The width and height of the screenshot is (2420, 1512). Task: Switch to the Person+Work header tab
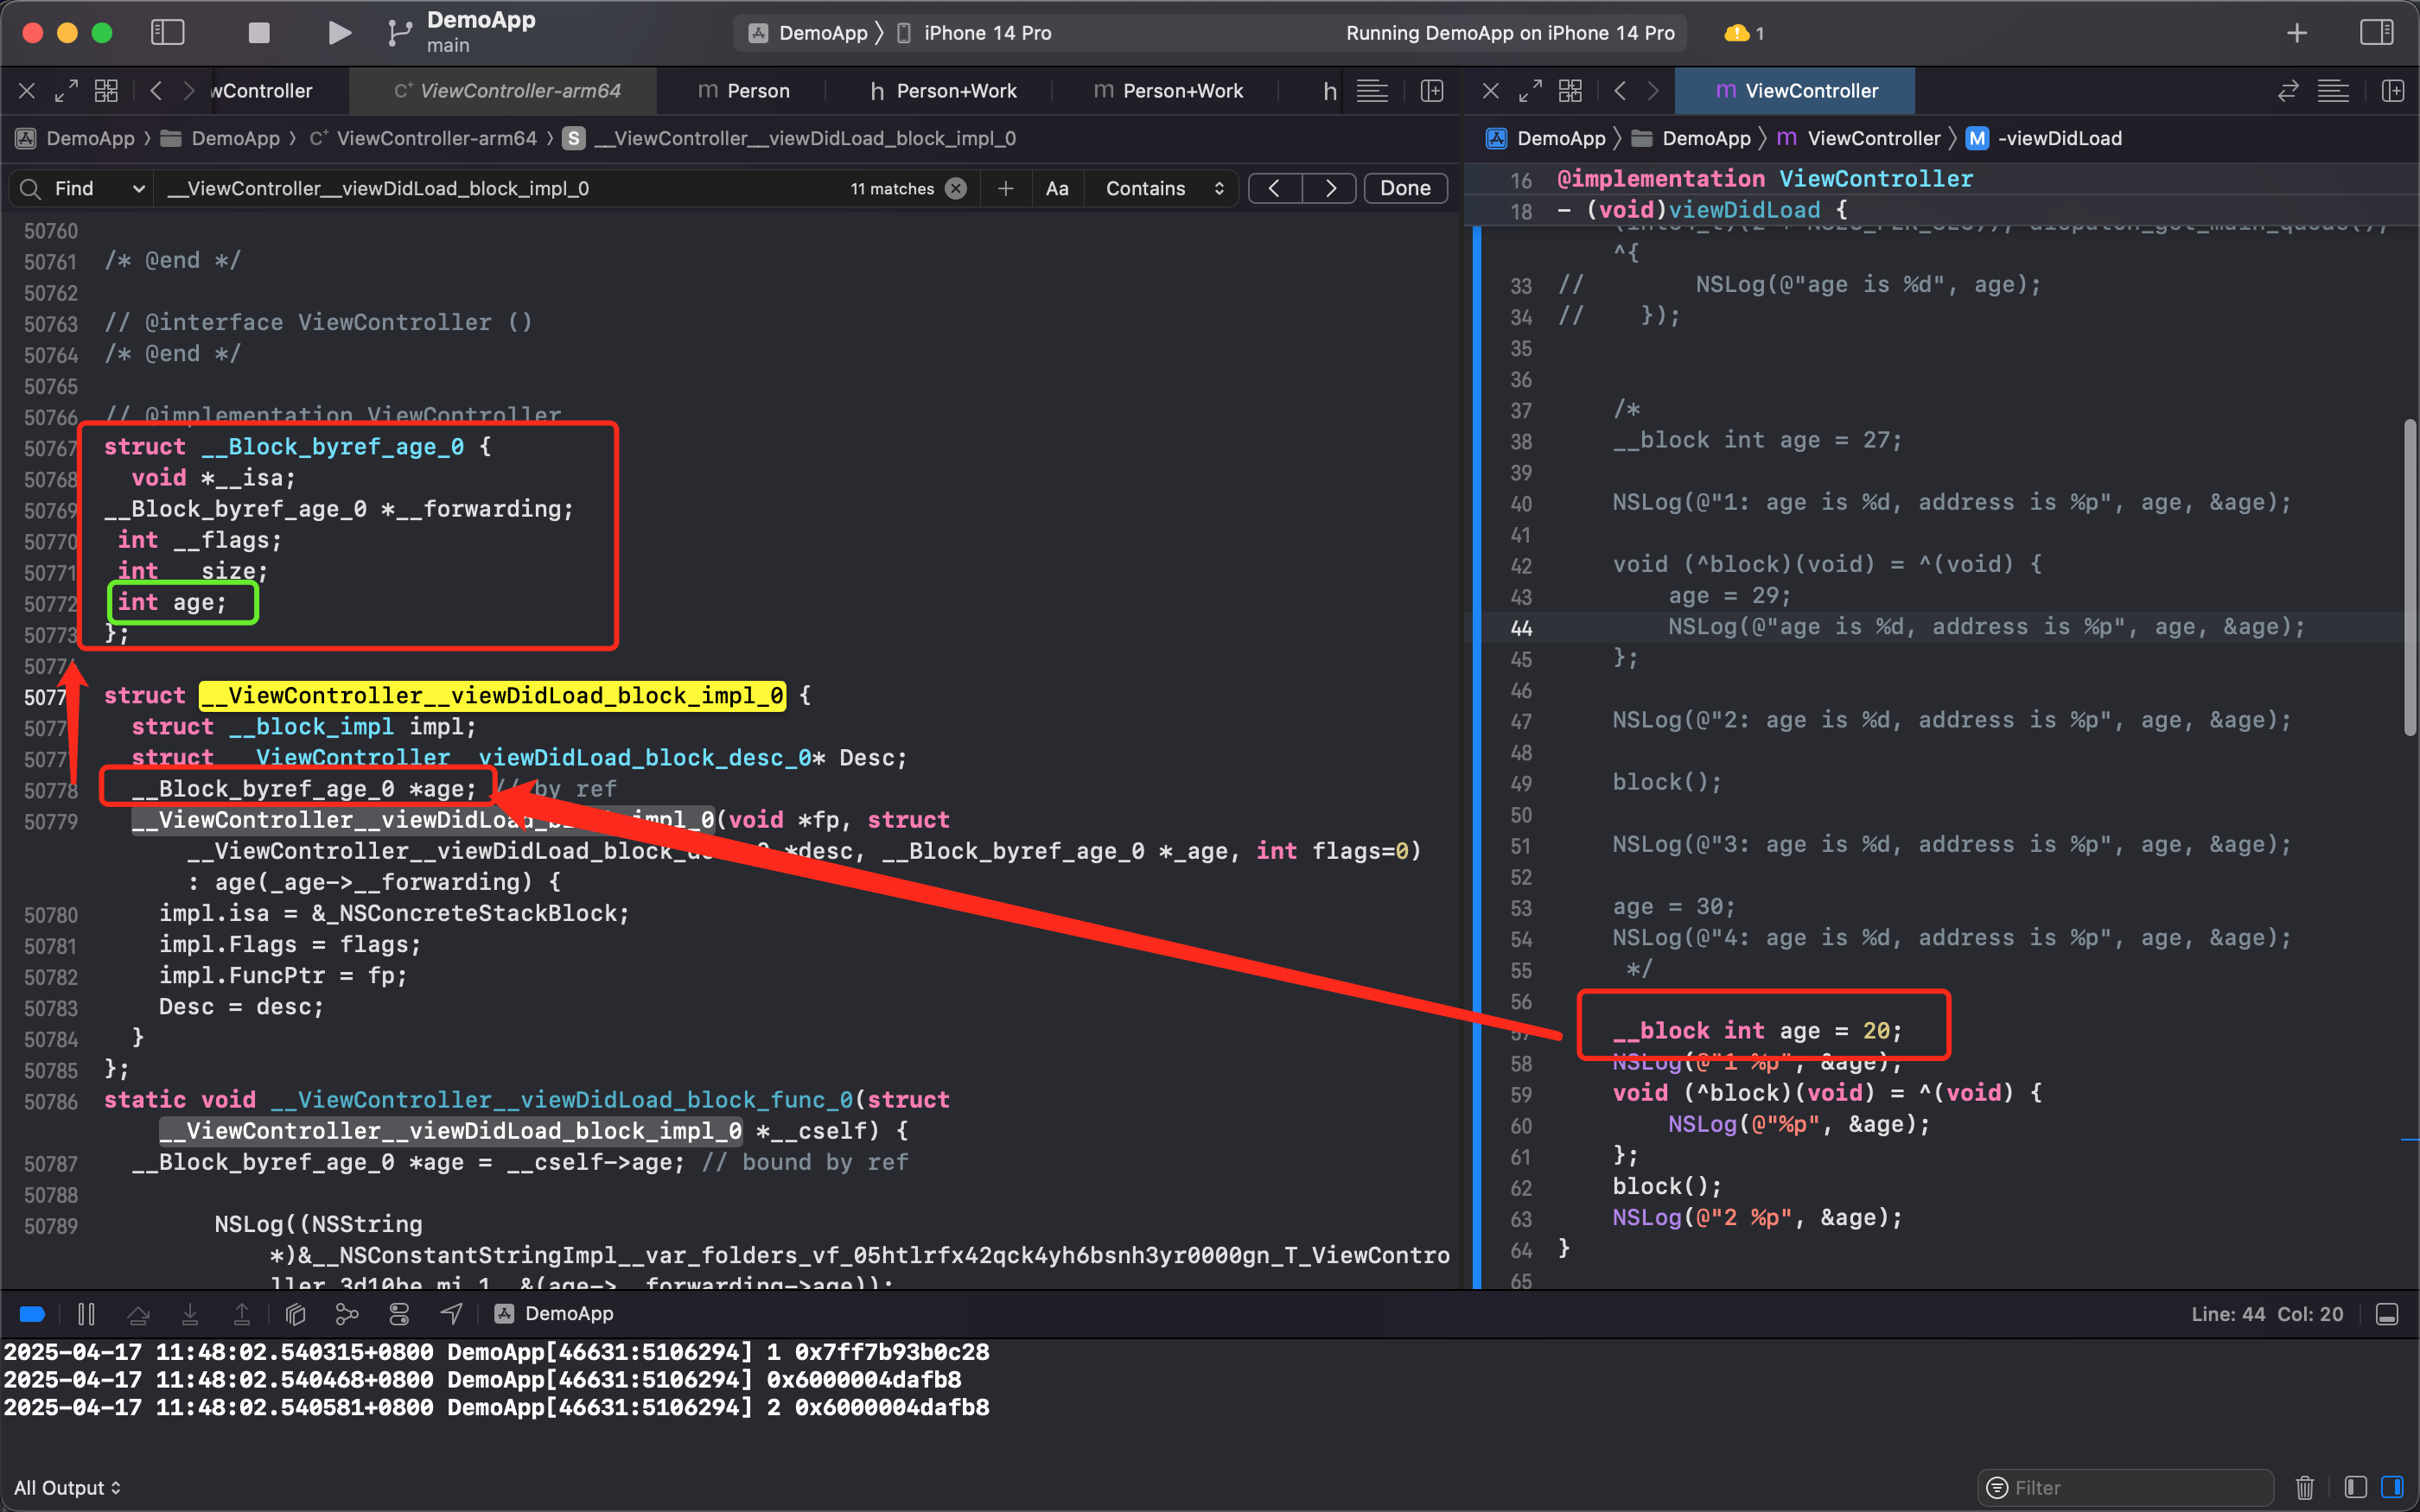tap(943, 91)
